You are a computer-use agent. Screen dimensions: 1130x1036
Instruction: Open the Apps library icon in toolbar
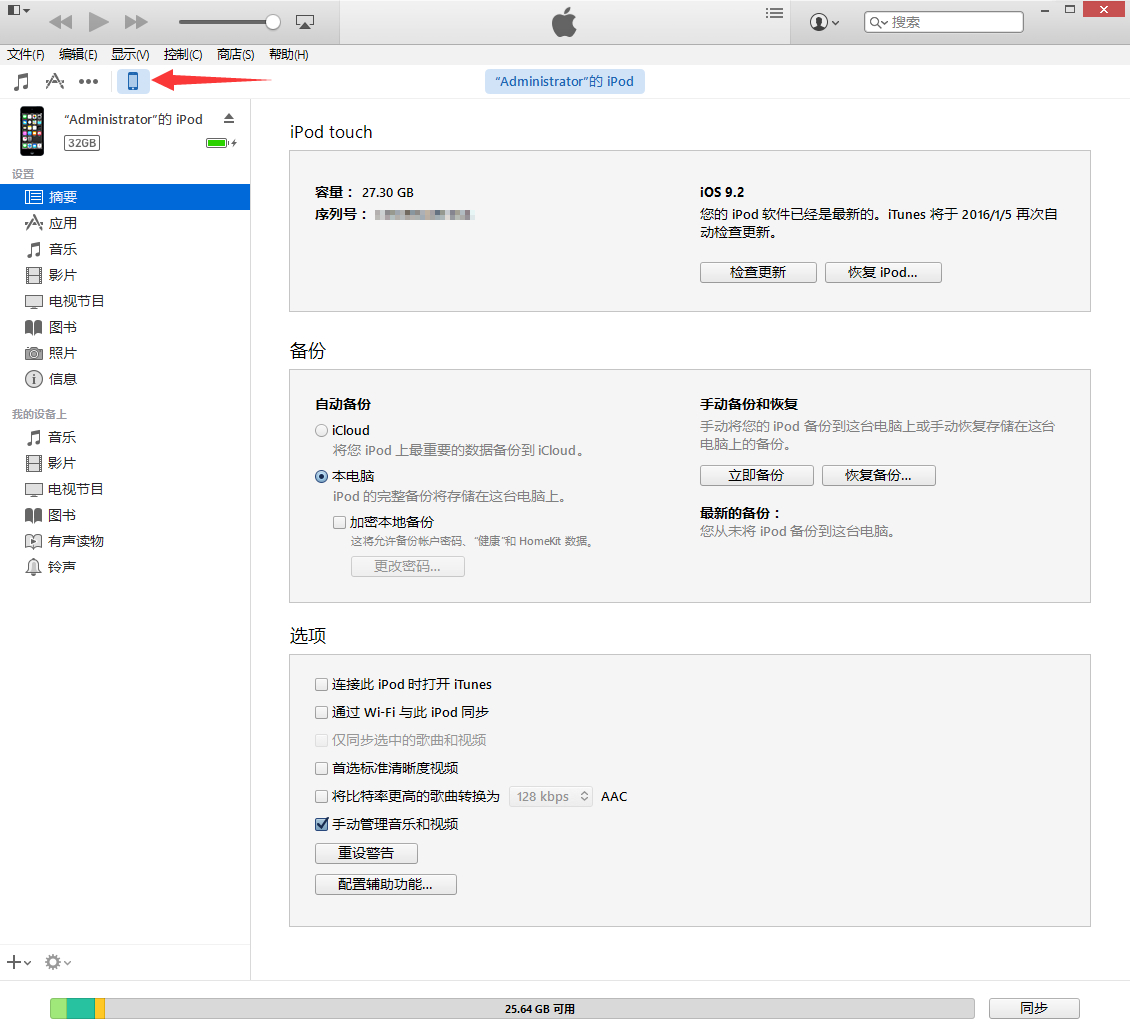coord(55,81)
